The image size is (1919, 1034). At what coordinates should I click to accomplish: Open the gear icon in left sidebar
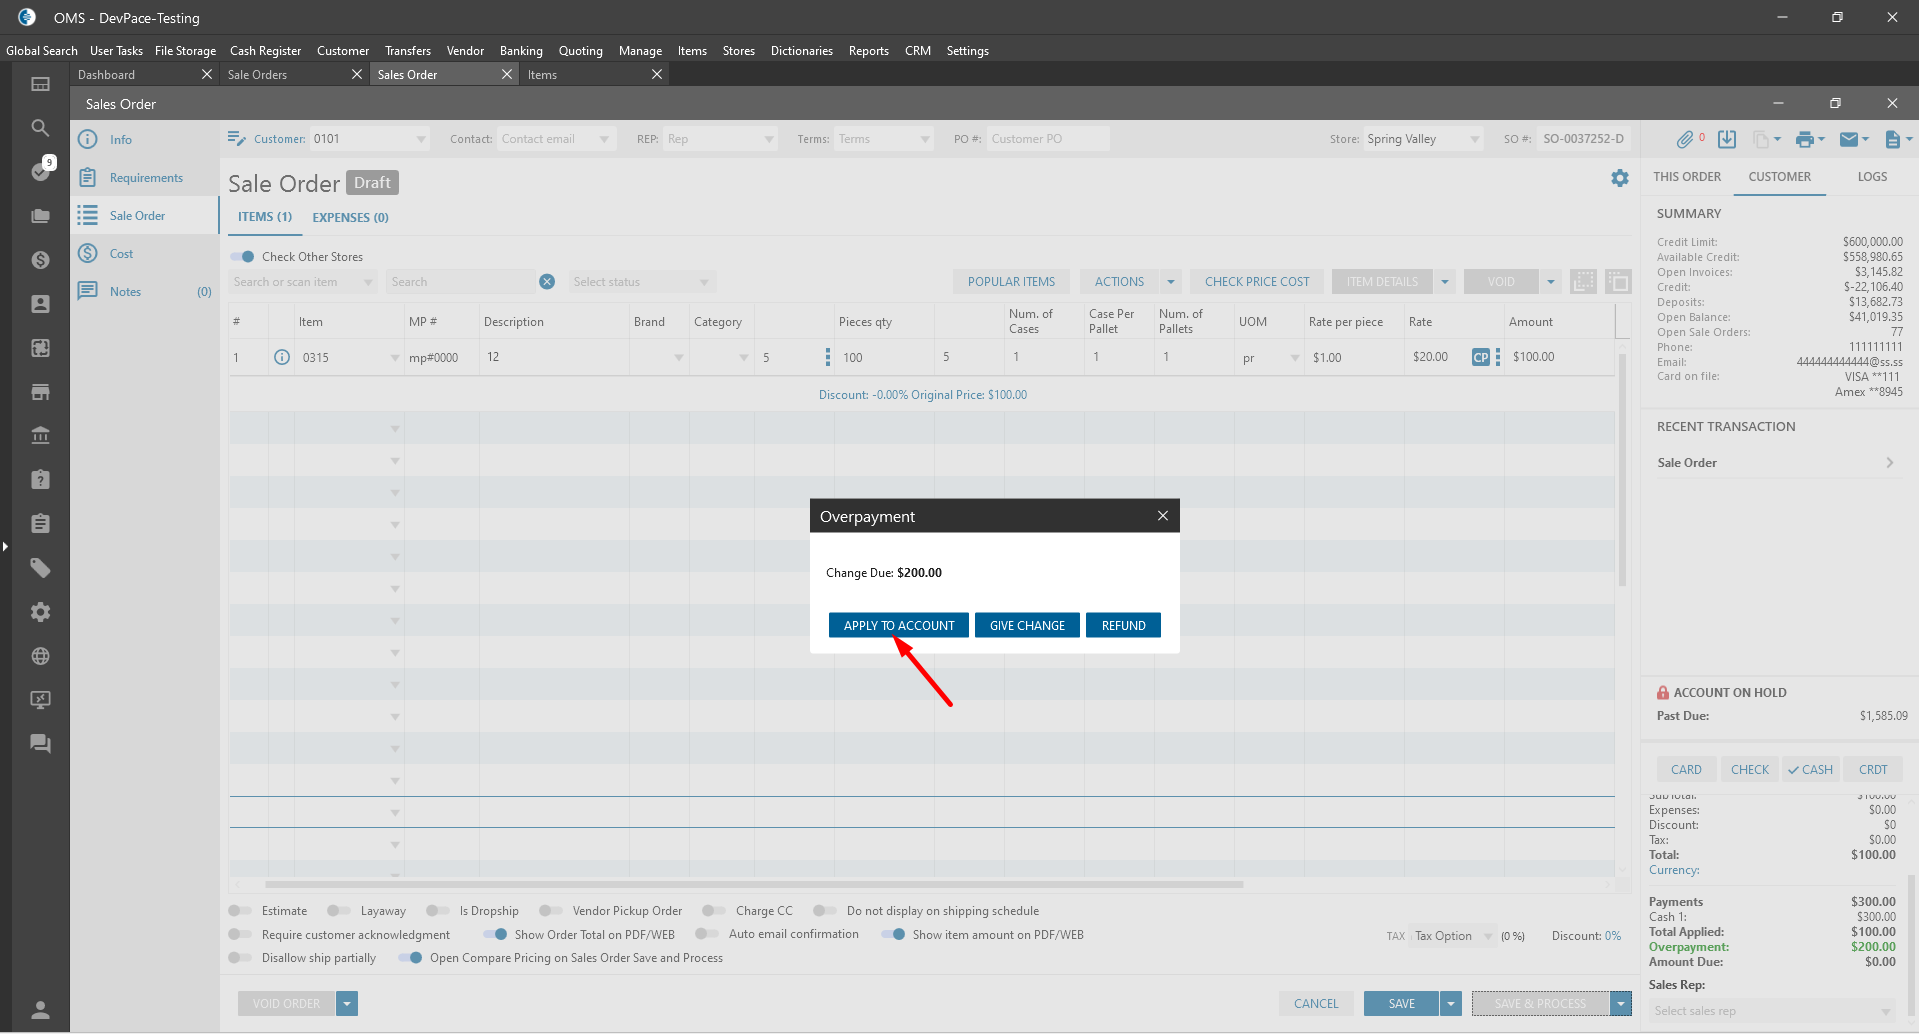click(40, 612)
